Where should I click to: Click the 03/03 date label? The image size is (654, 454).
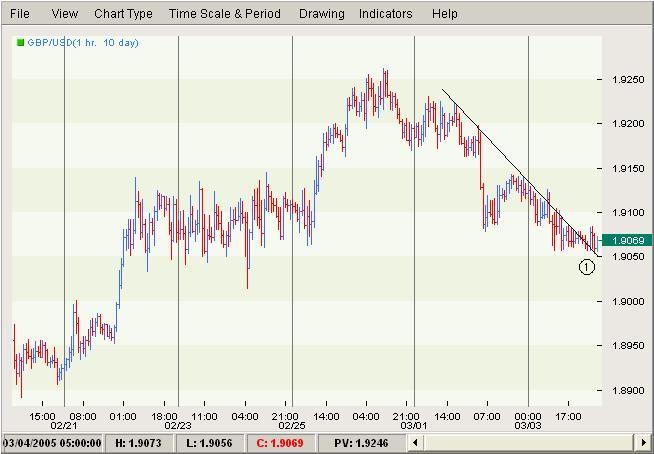pos(527,426)
